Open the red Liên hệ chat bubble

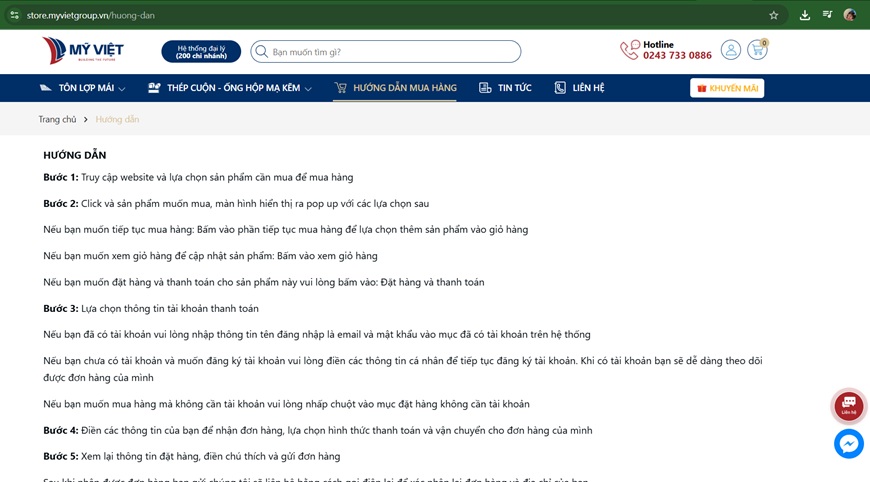click(x=849, y=405)
